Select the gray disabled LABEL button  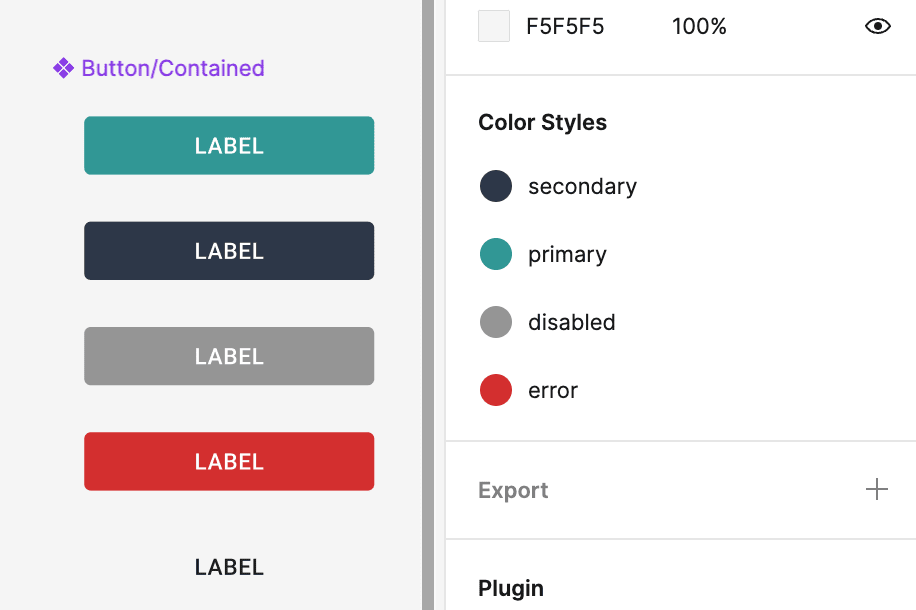(229, 356)
